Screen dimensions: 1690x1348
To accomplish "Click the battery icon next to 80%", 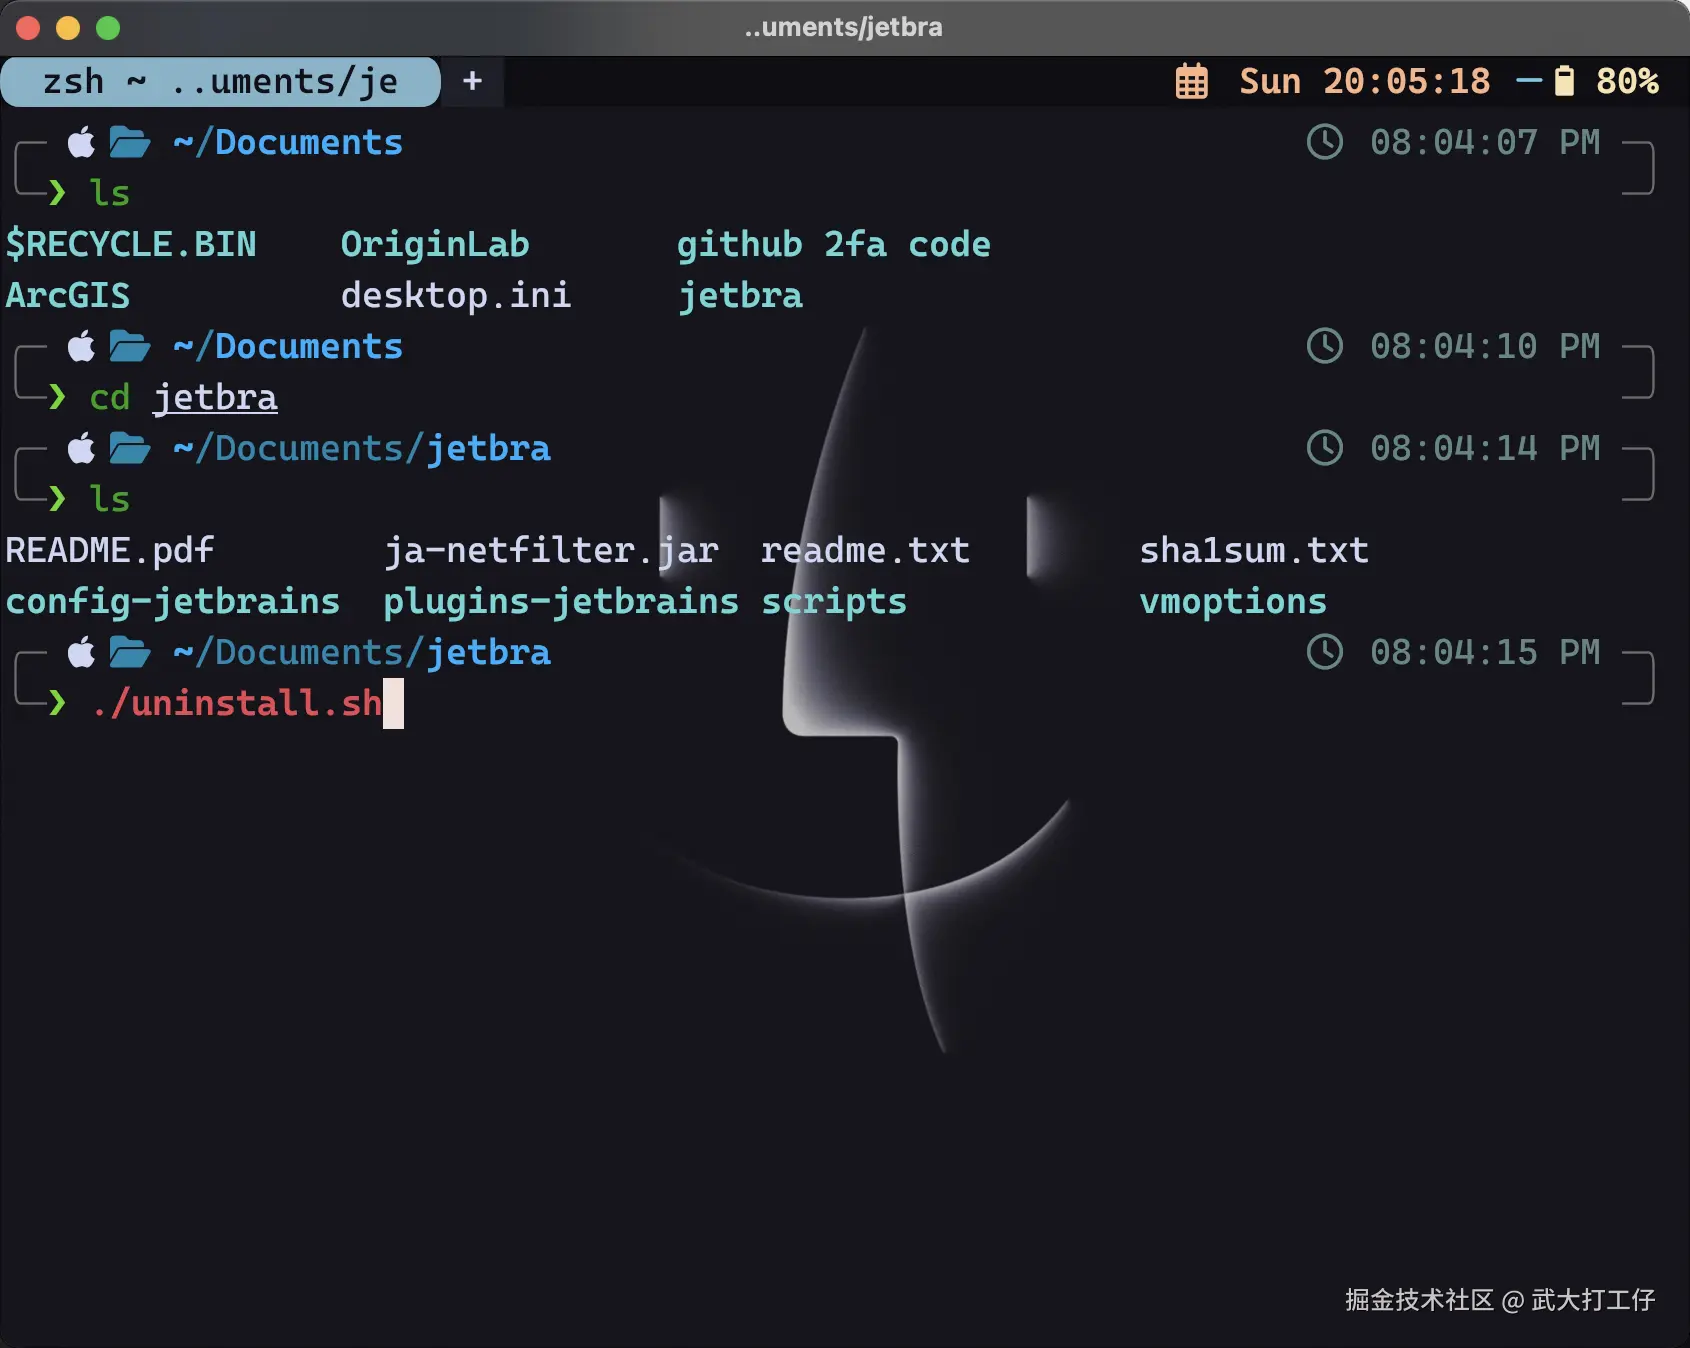I will point(1564,81).
